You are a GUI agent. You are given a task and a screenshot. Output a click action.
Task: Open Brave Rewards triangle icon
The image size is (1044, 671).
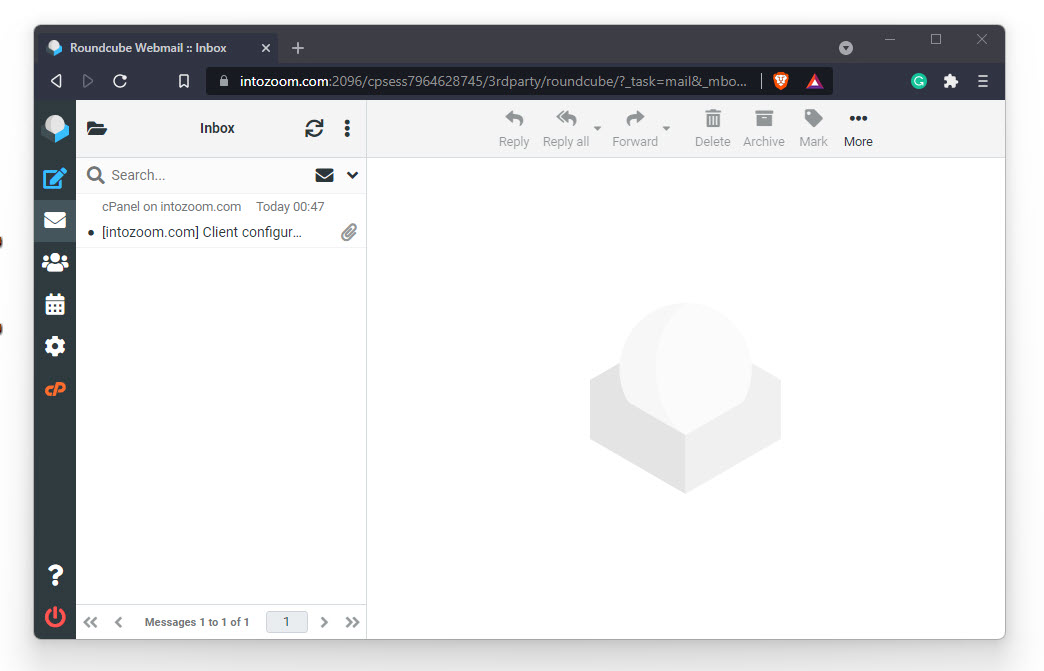(x=814, y=81)
